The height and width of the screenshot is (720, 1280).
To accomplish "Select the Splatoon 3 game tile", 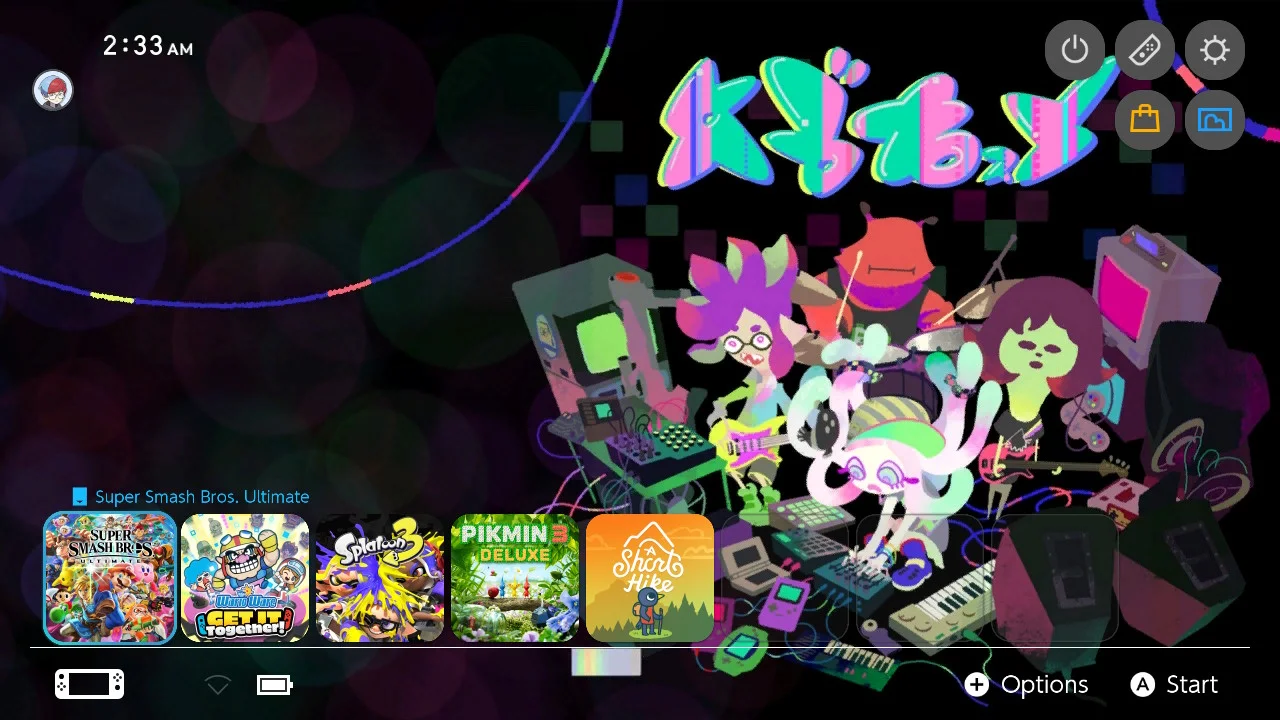I will pyautogui.click(x=380, y=578).
